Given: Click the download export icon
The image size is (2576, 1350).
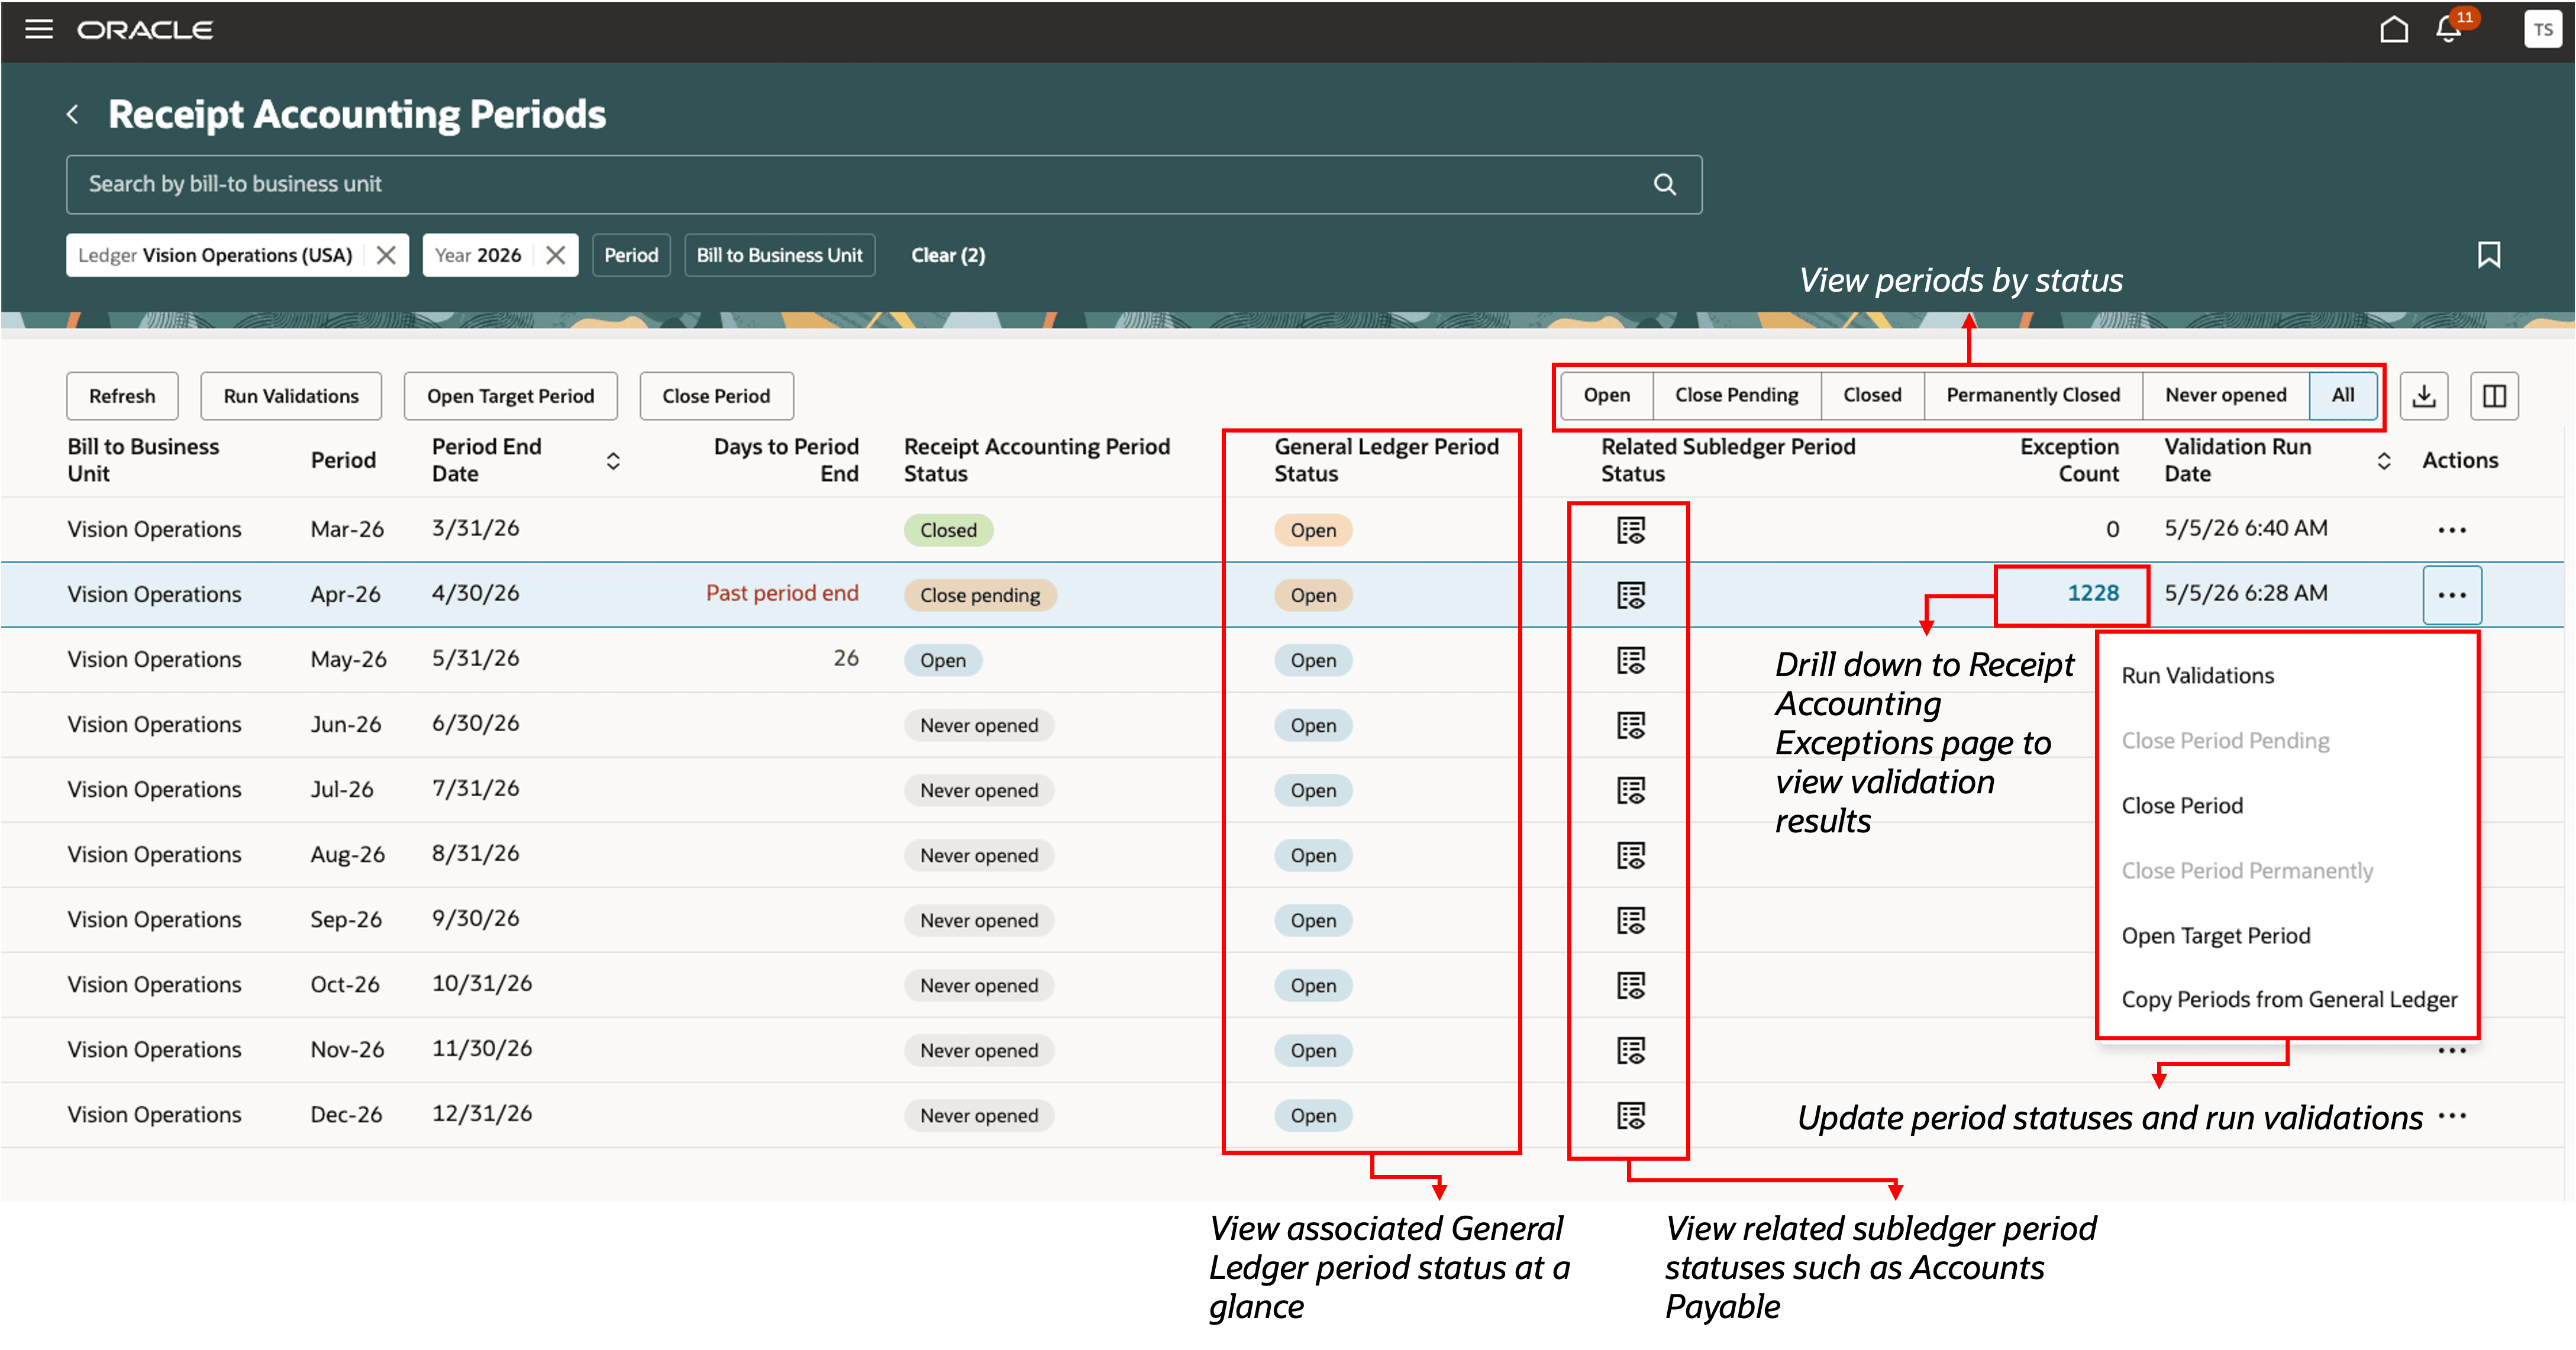Looking at the screenshot, I should tap(2423, 396).
